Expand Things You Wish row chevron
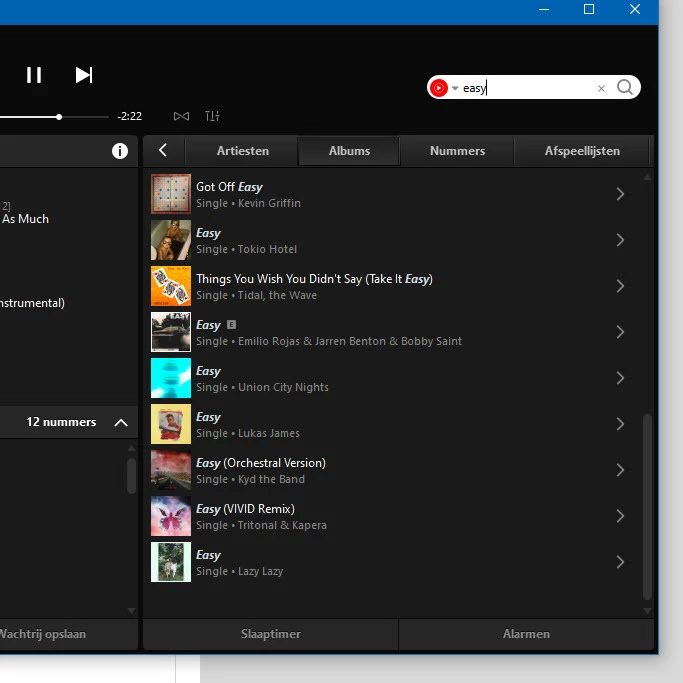 (x=620, y=286)
